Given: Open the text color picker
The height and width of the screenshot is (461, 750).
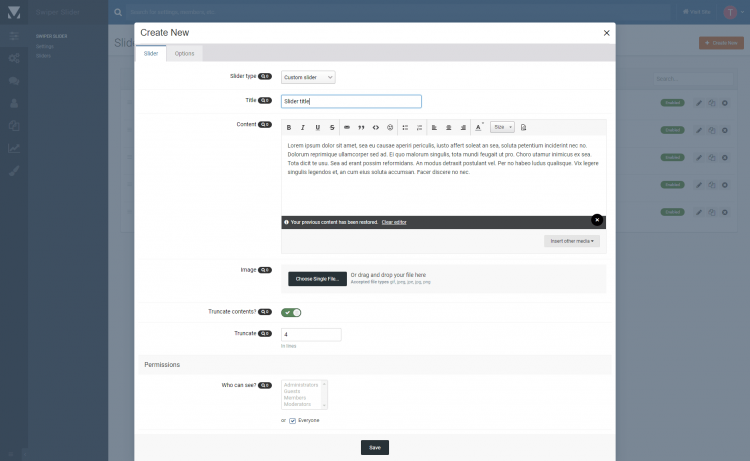Looking at the screenshot, I should pos(479,127).
